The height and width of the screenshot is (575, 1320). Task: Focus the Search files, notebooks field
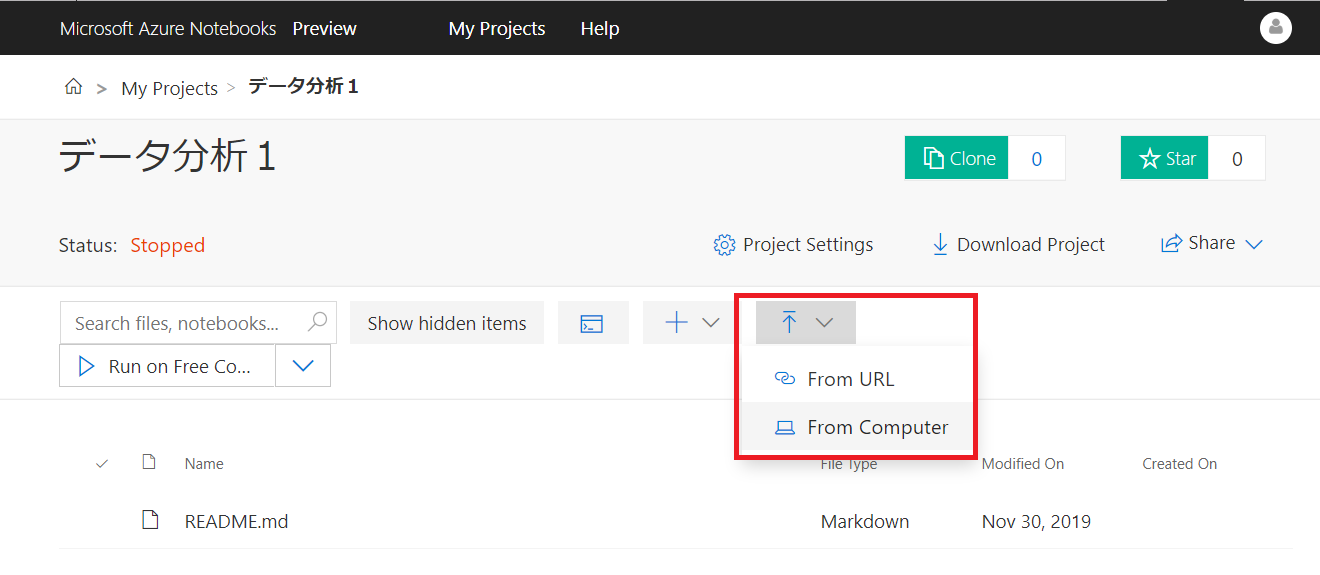[x=180, y=323]
